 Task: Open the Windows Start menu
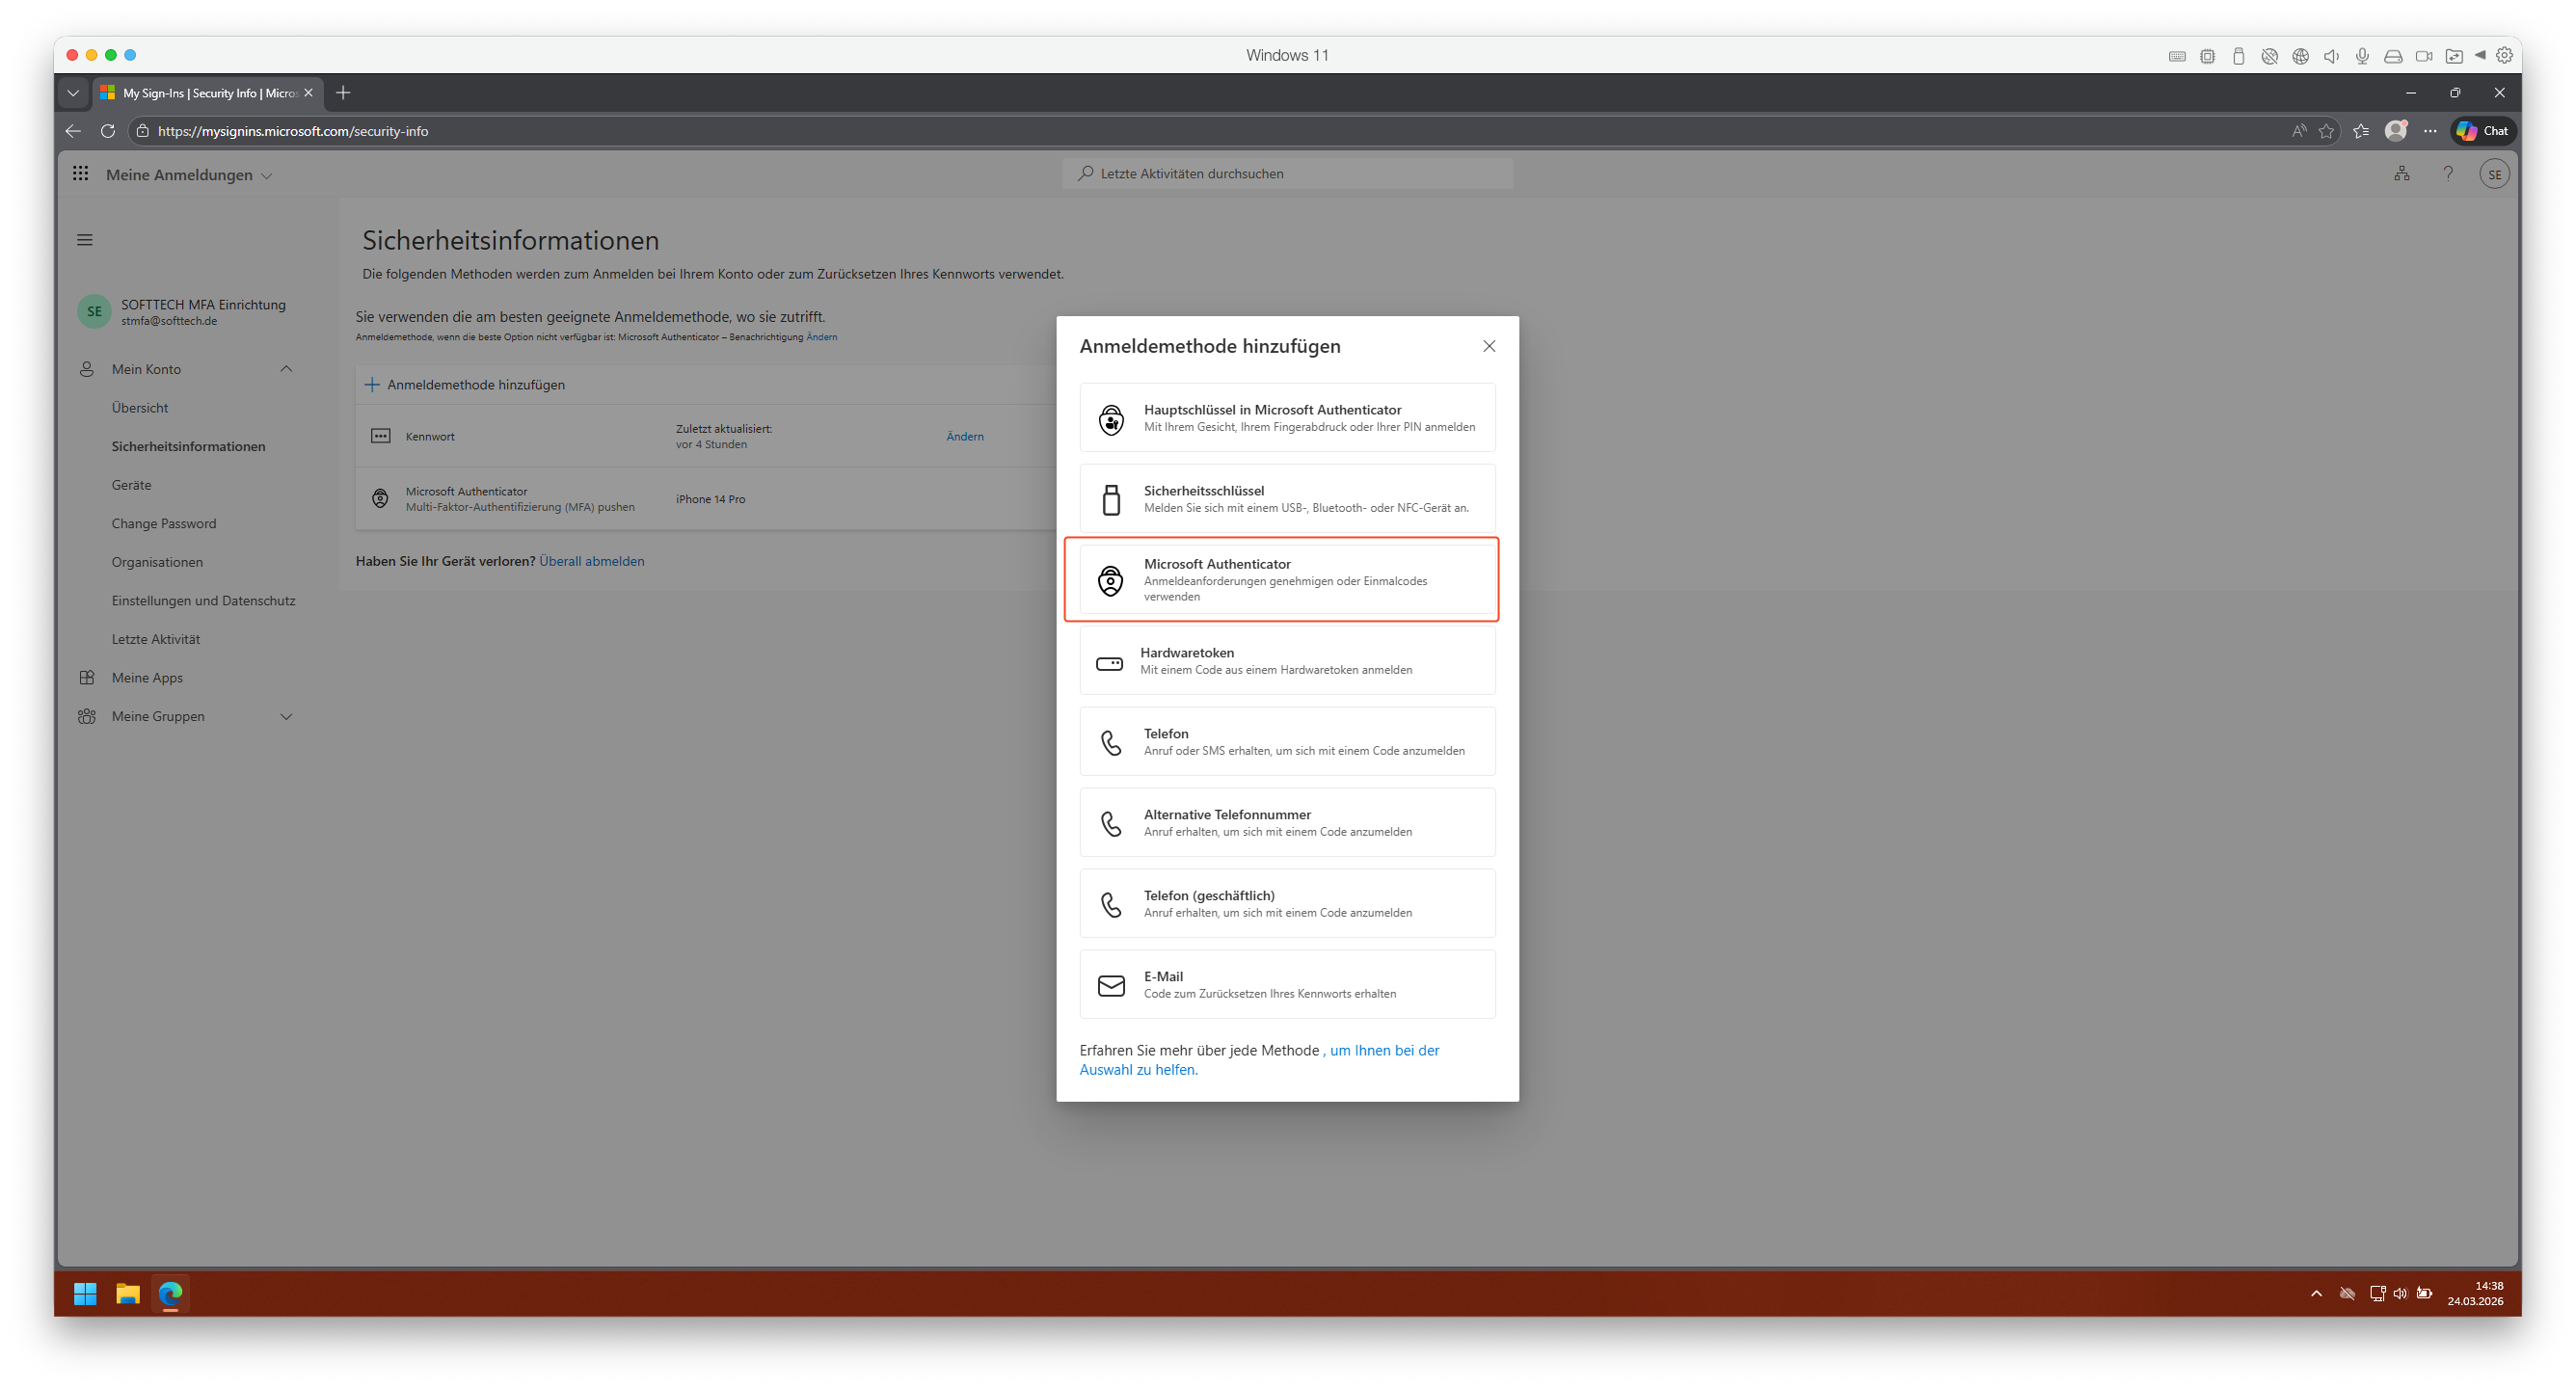[x=85, y=1293]
